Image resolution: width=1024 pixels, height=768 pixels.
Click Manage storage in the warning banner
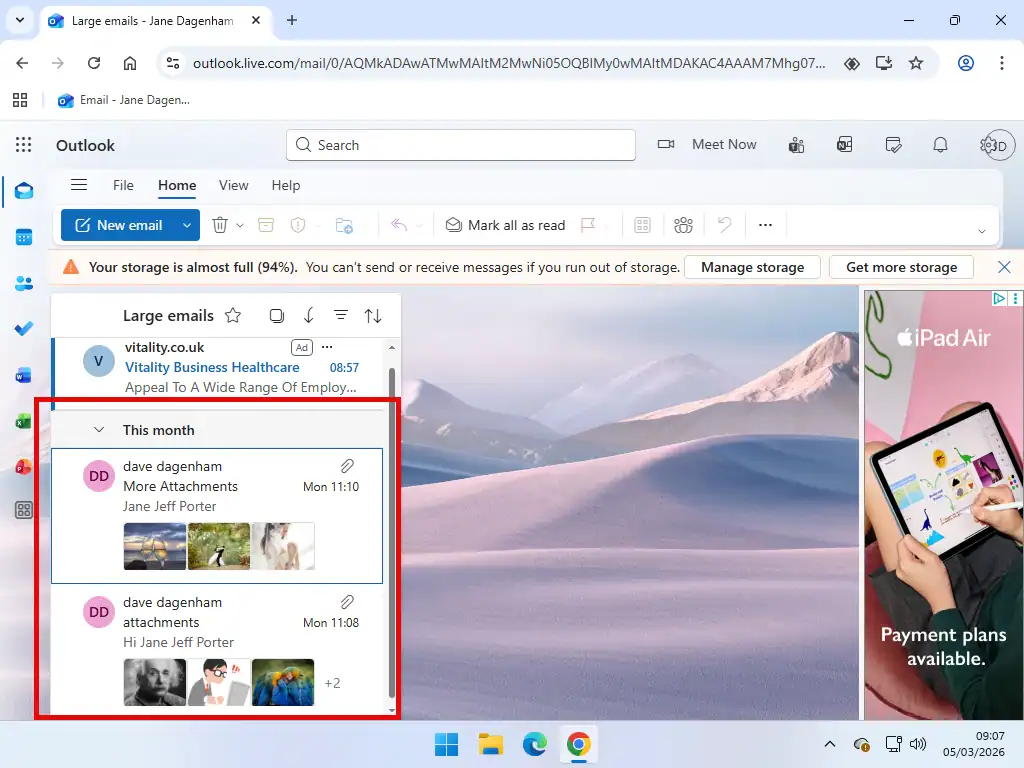pyautogui.click(x=752, y=267)
